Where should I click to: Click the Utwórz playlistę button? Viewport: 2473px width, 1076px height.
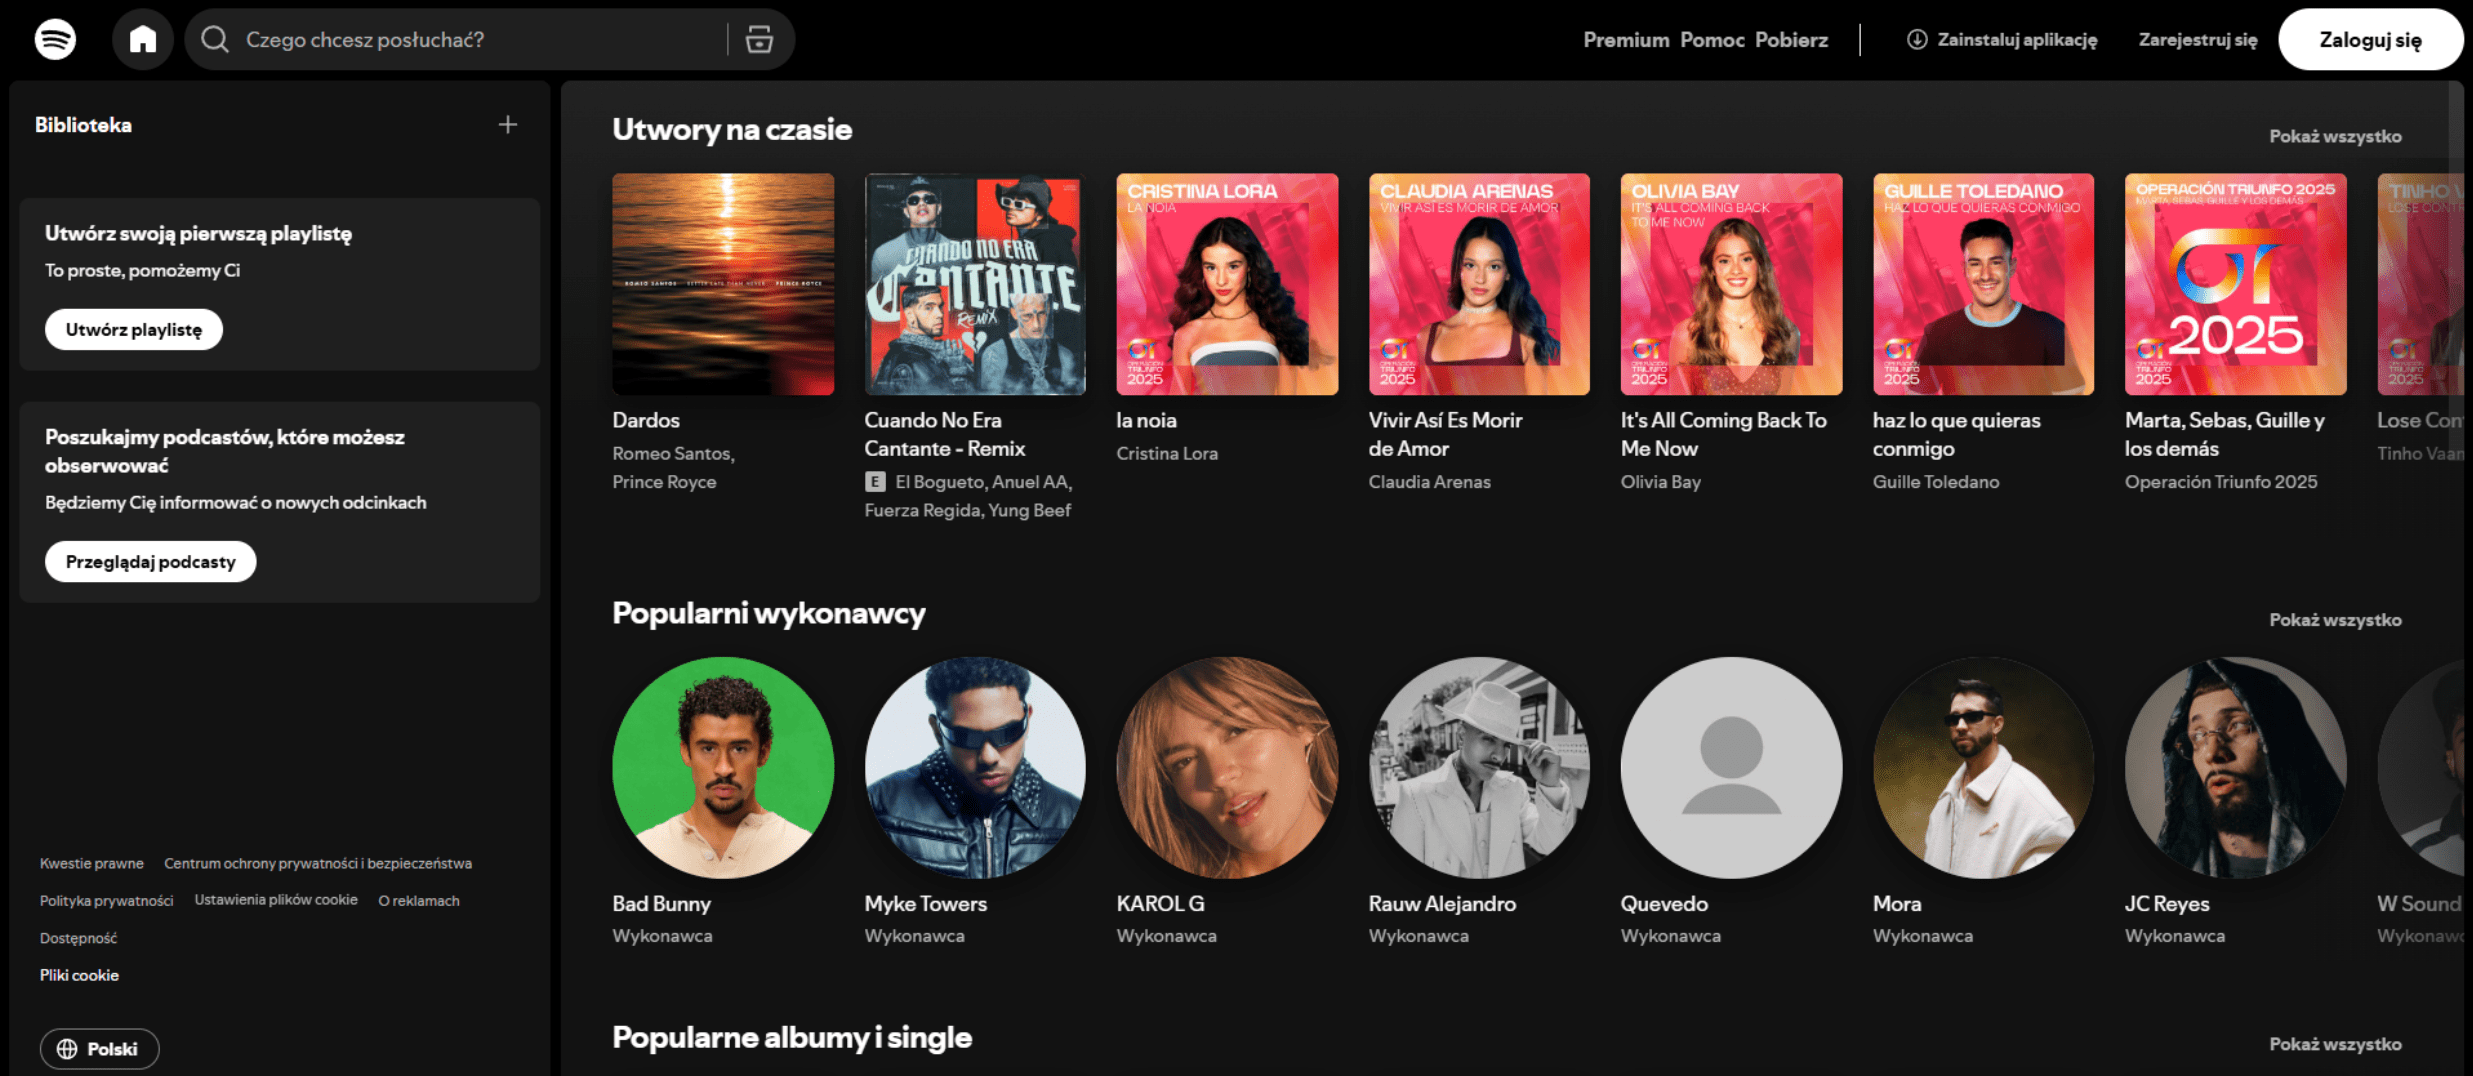[x=134, y=330]
